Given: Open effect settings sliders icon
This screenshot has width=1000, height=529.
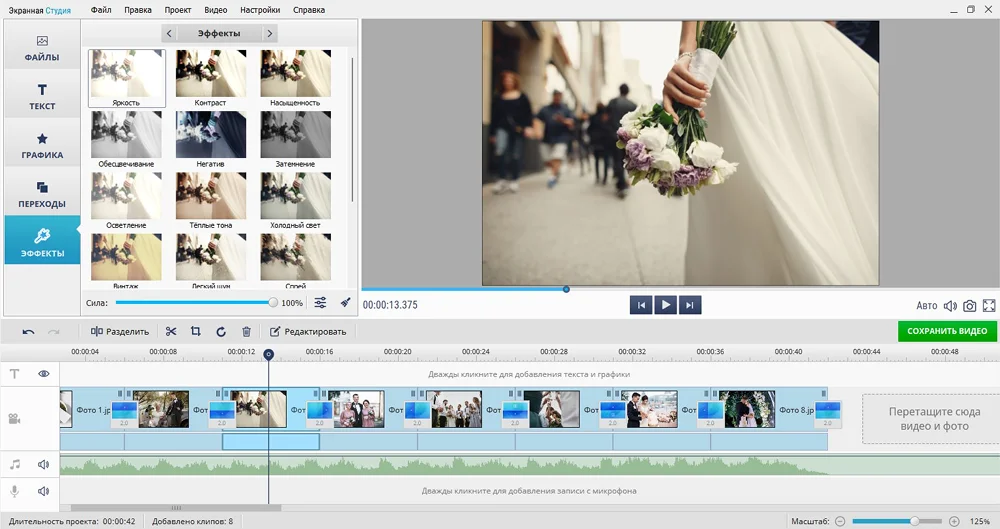Looking at the screenshot, I should [320, 302].
